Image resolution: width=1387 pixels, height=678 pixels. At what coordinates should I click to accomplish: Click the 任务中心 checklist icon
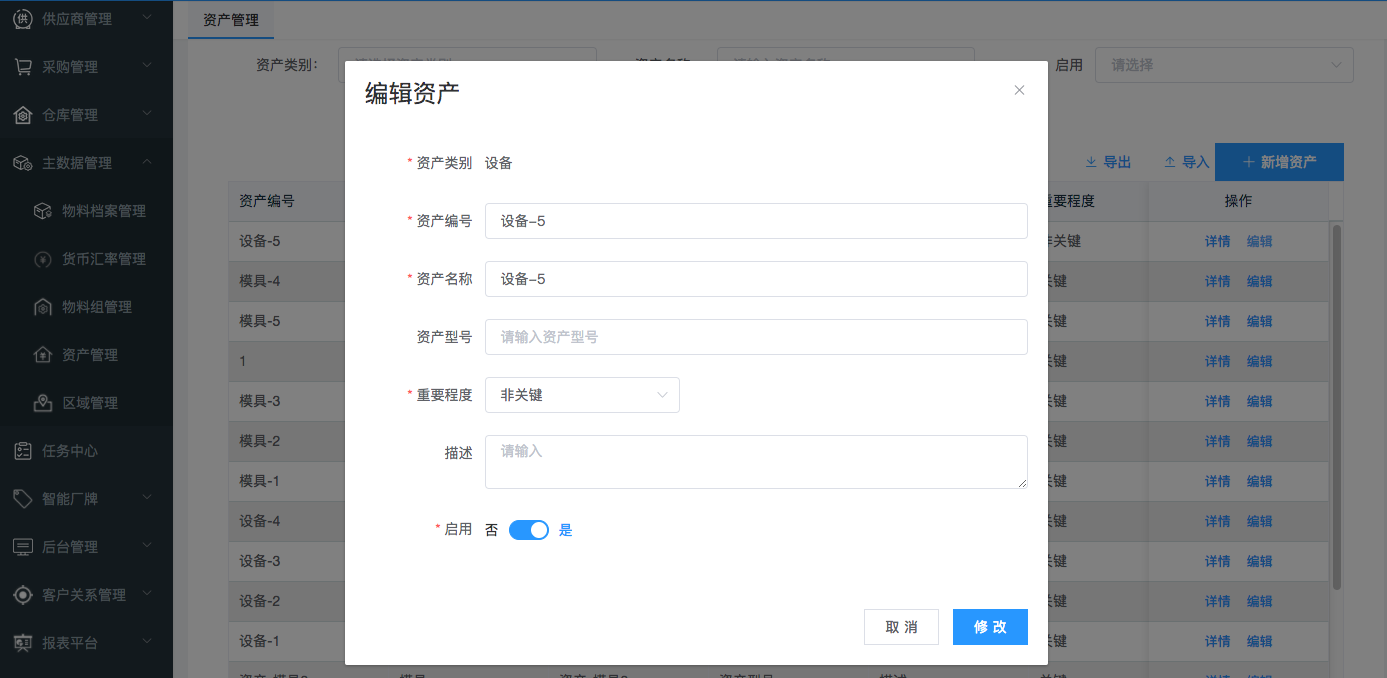22,451
